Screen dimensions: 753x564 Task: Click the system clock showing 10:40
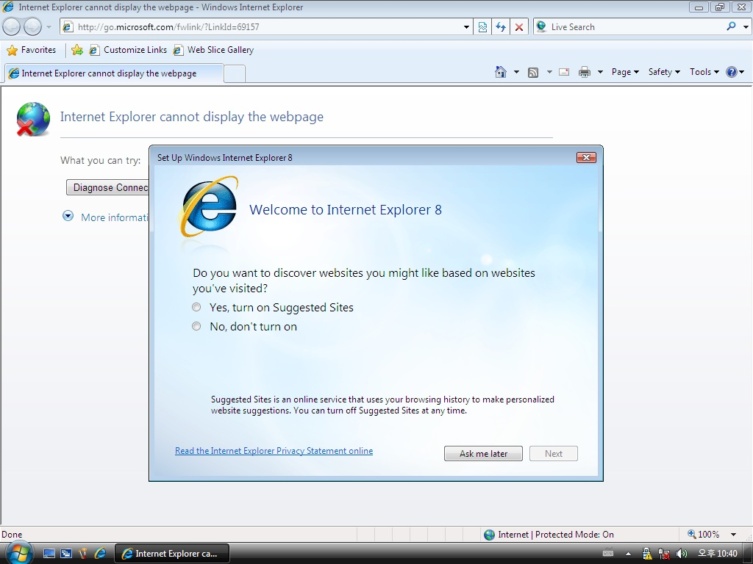point(717,553)
